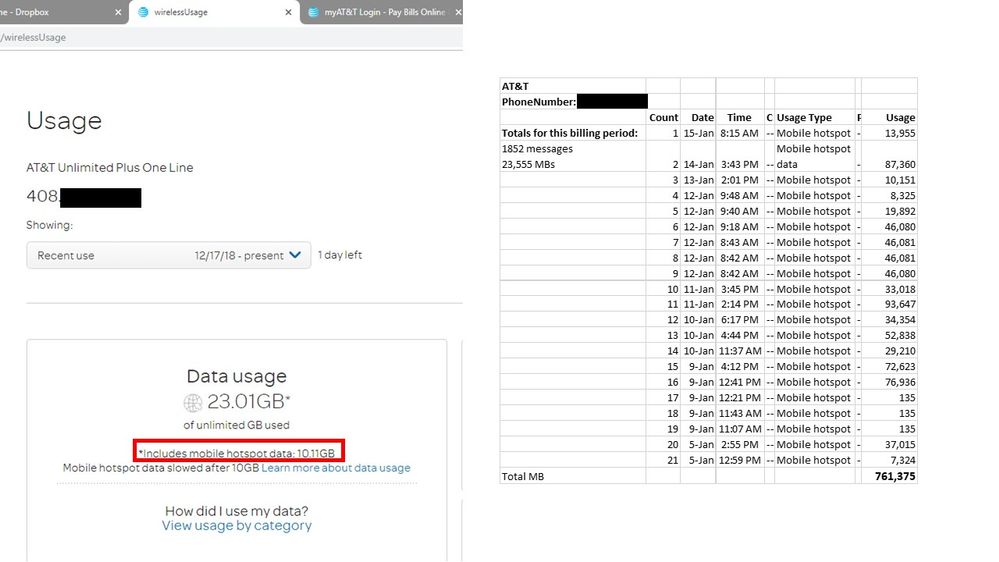Click the Usage Type column header
Image resolution: width=999 pixels, height=562 pixels.
[x=804, y=117]
